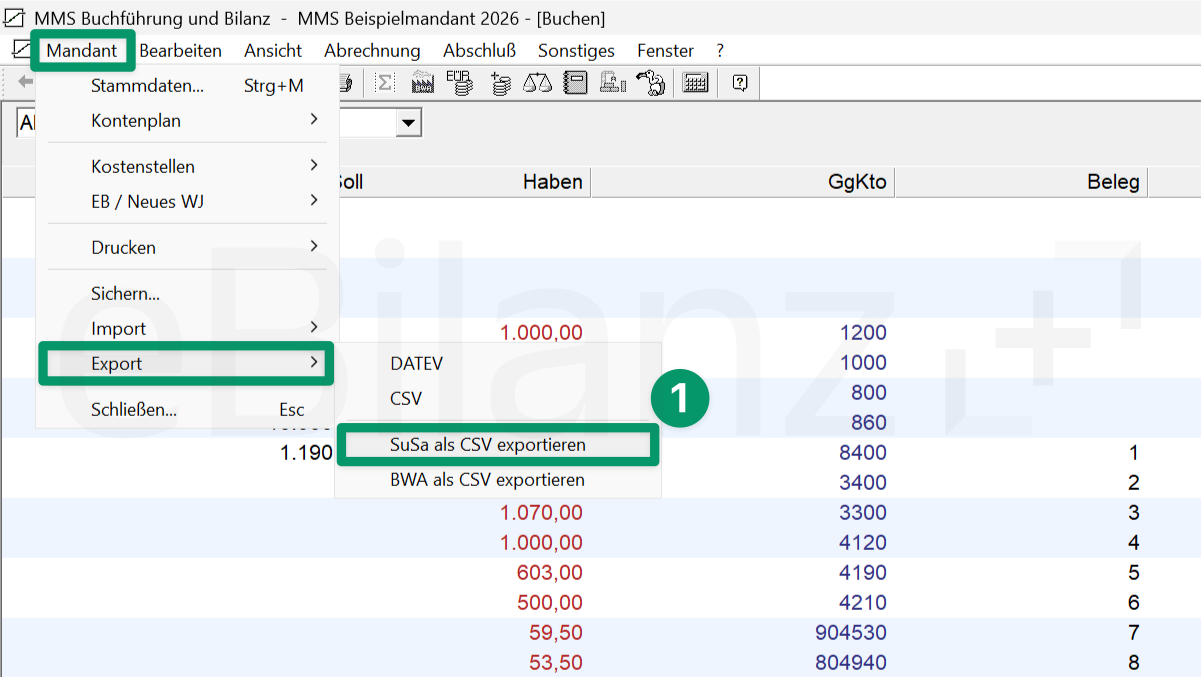Image resolution: width=1201 pixels, height=677 pixels.
Task: Open the Mandant menu
Action: (x=82, y=50)
